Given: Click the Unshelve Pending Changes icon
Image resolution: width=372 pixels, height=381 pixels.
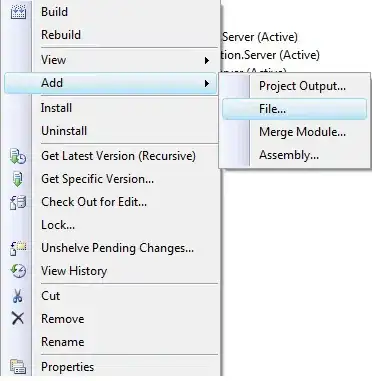Looking at the screenshot, I should (18, 248).
